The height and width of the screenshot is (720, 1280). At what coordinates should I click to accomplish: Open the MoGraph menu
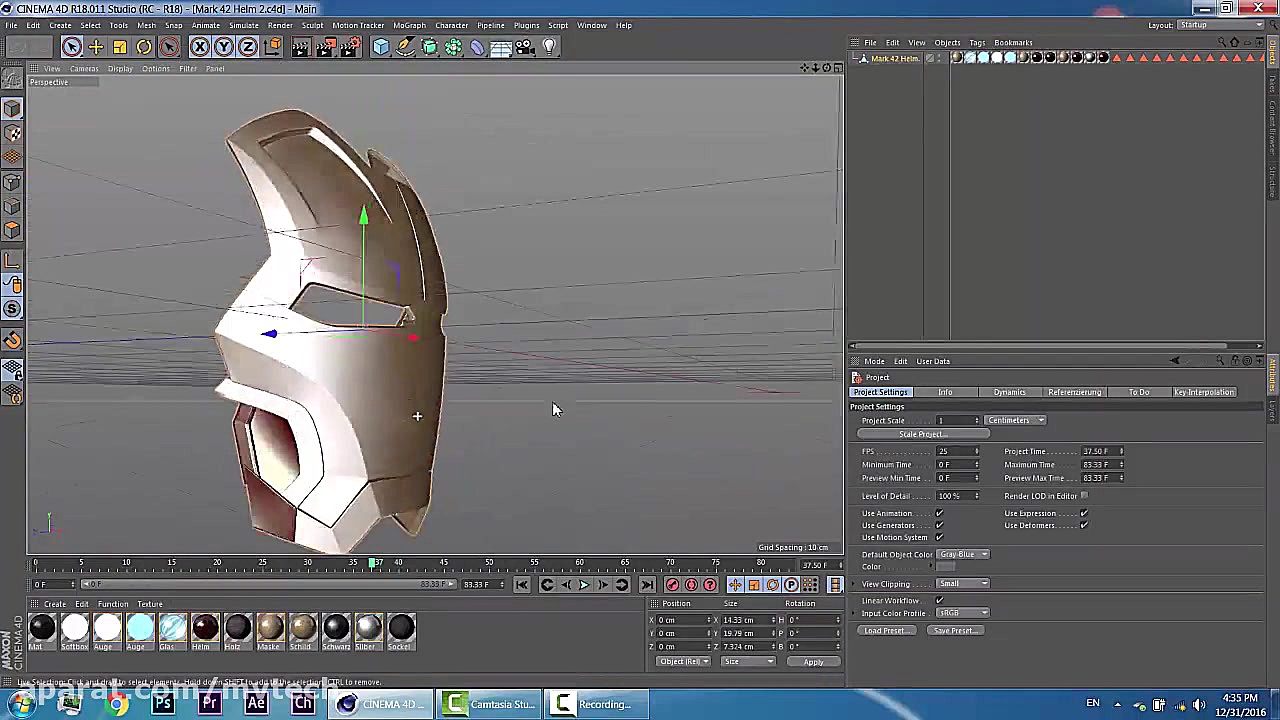point(409,25)
